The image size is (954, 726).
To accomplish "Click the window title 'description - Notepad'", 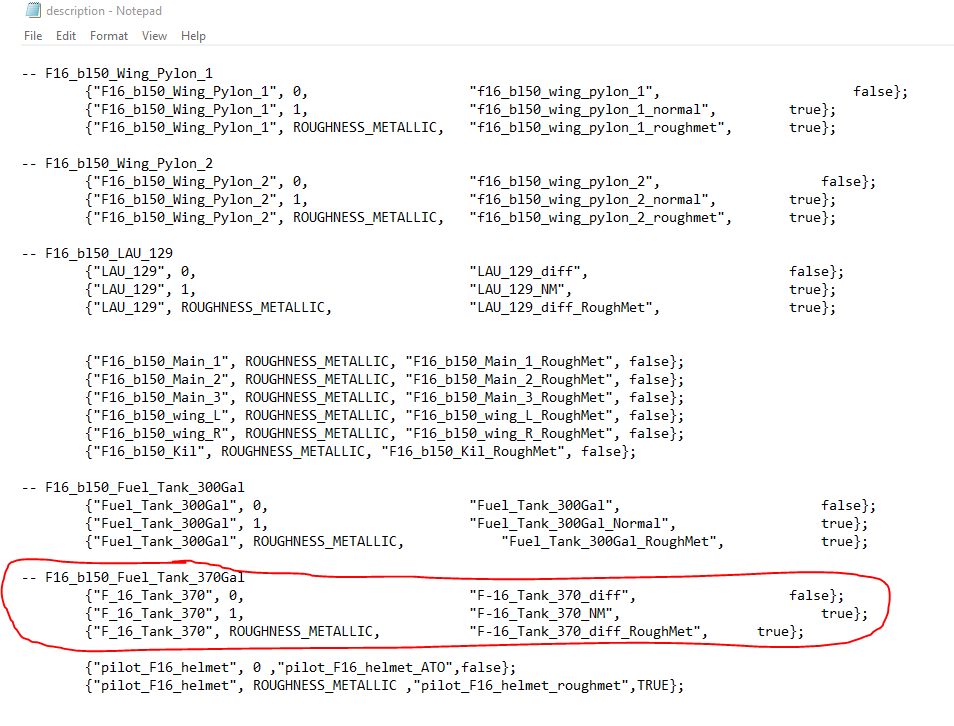I will pyautogui.click(x=104, y=11).
